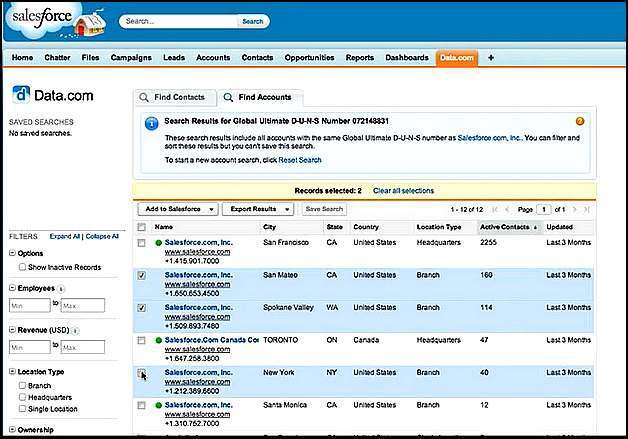Collapse the Ownership filter section
628x439 pixels.
(x=12, y=429)
